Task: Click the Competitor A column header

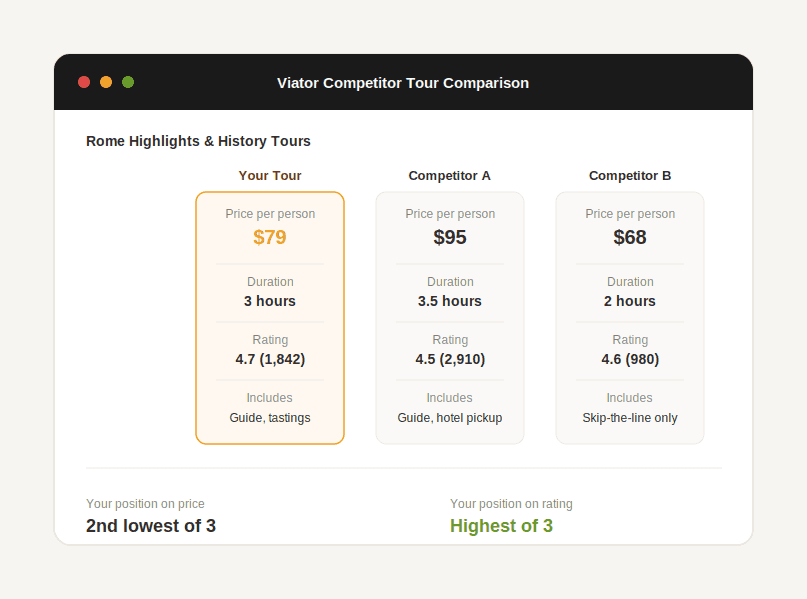Action: pyautogui.click(x=449, y=175)
